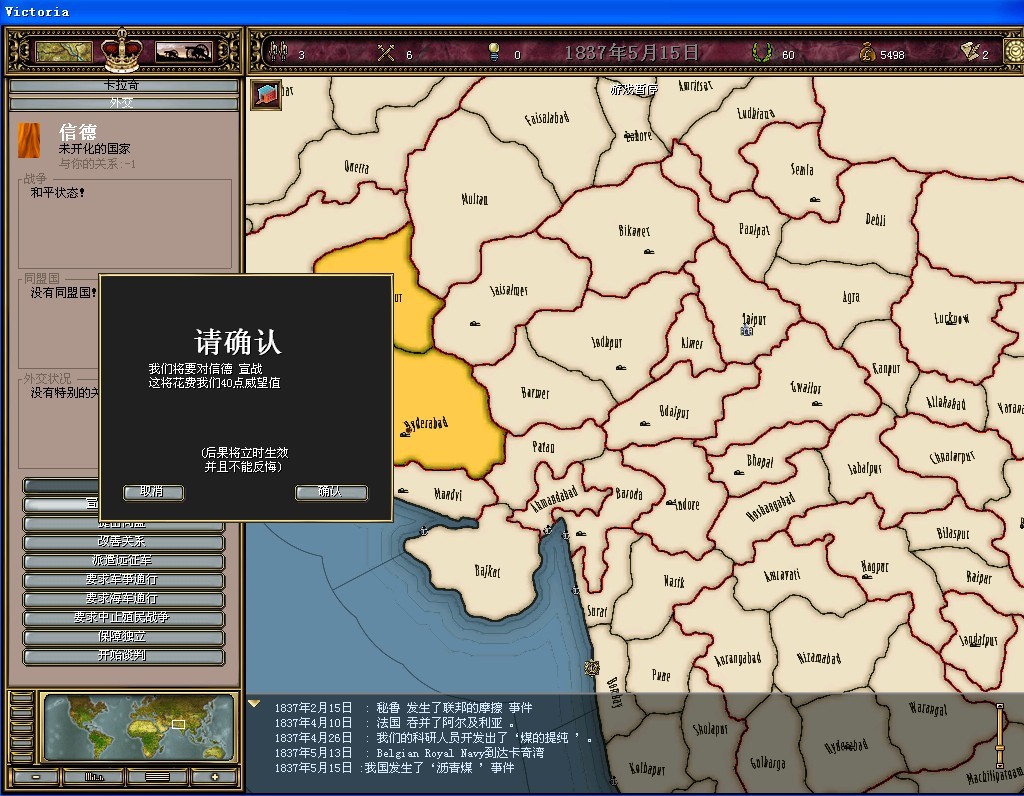Click the log entry about 煤的提纯
Viewport: 1024px width, 796px height.
tap(432, 738)
